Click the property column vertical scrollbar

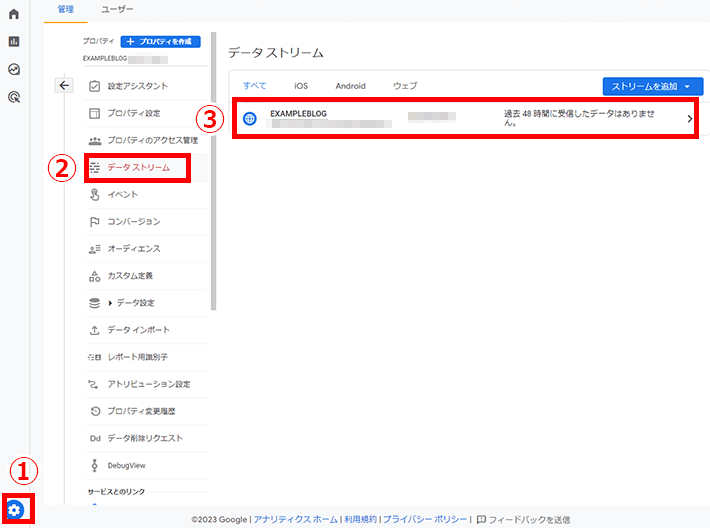tap(213, 171)
